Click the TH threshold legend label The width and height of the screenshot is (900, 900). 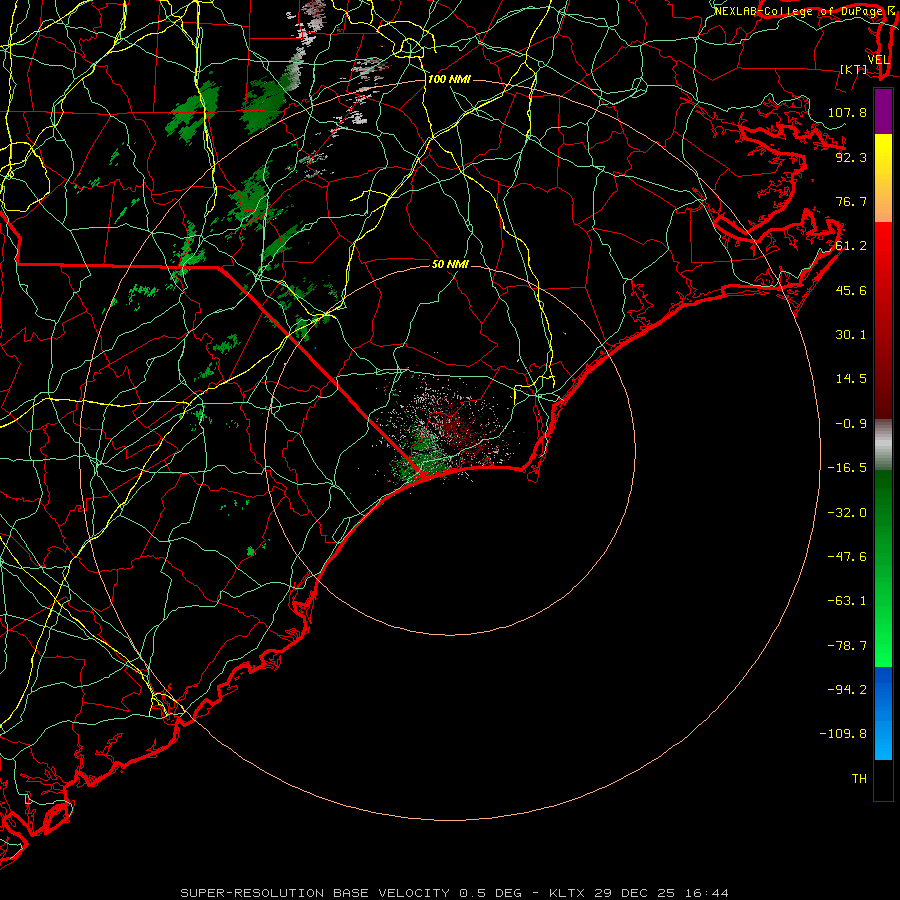pos(859,779)
